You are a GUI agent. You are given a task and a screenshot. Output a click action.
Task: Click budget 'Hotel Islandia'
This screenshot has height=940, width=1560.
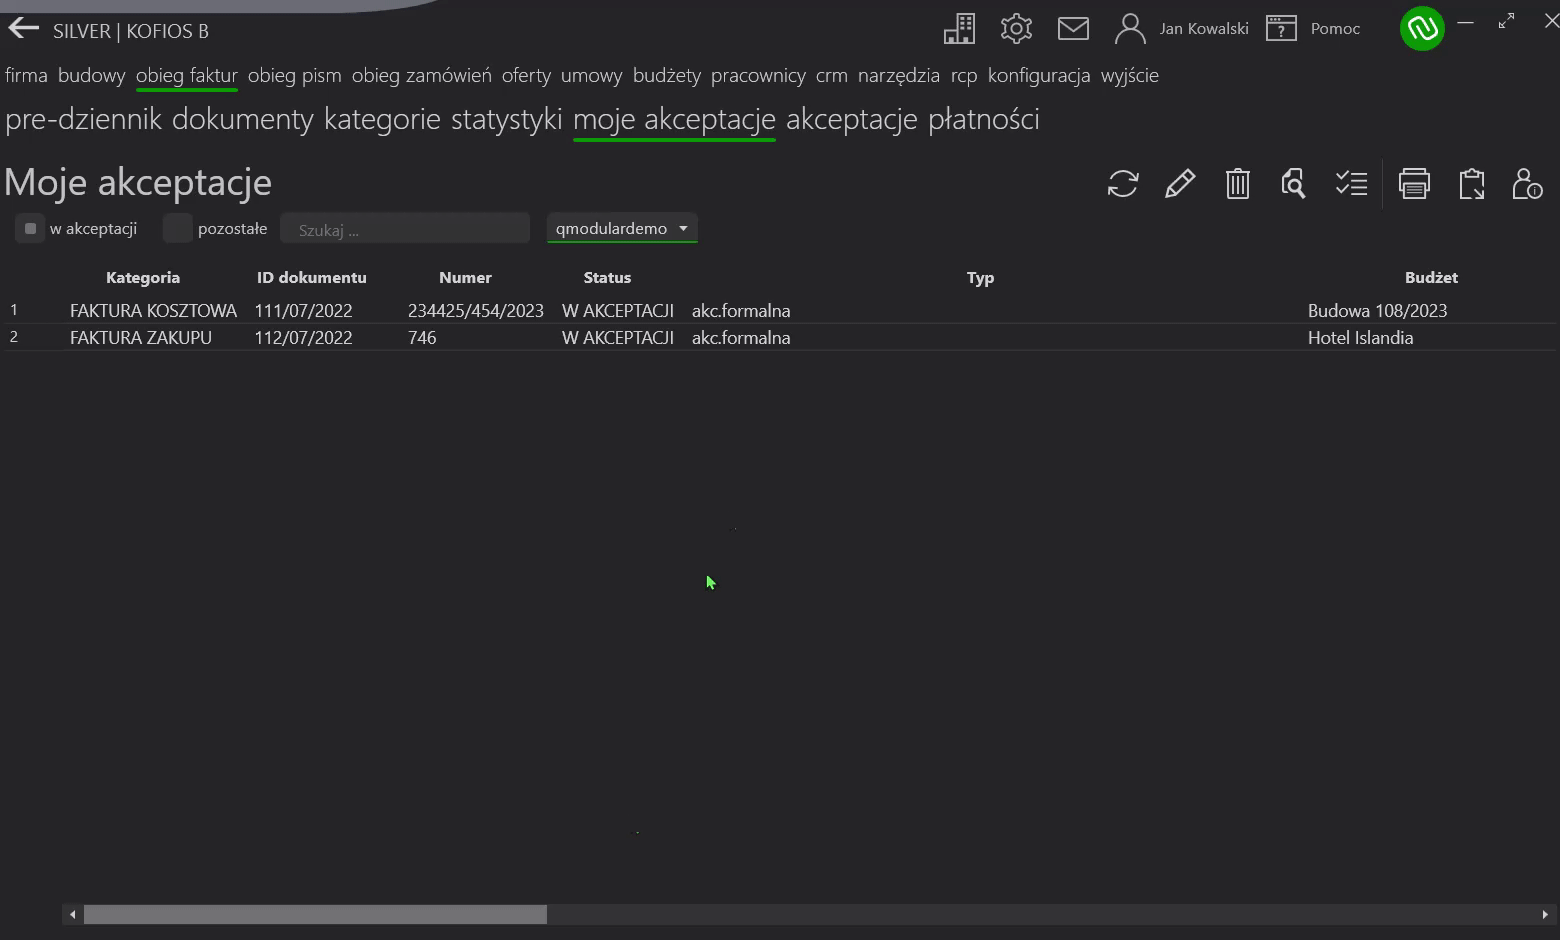pos(1360,337)
